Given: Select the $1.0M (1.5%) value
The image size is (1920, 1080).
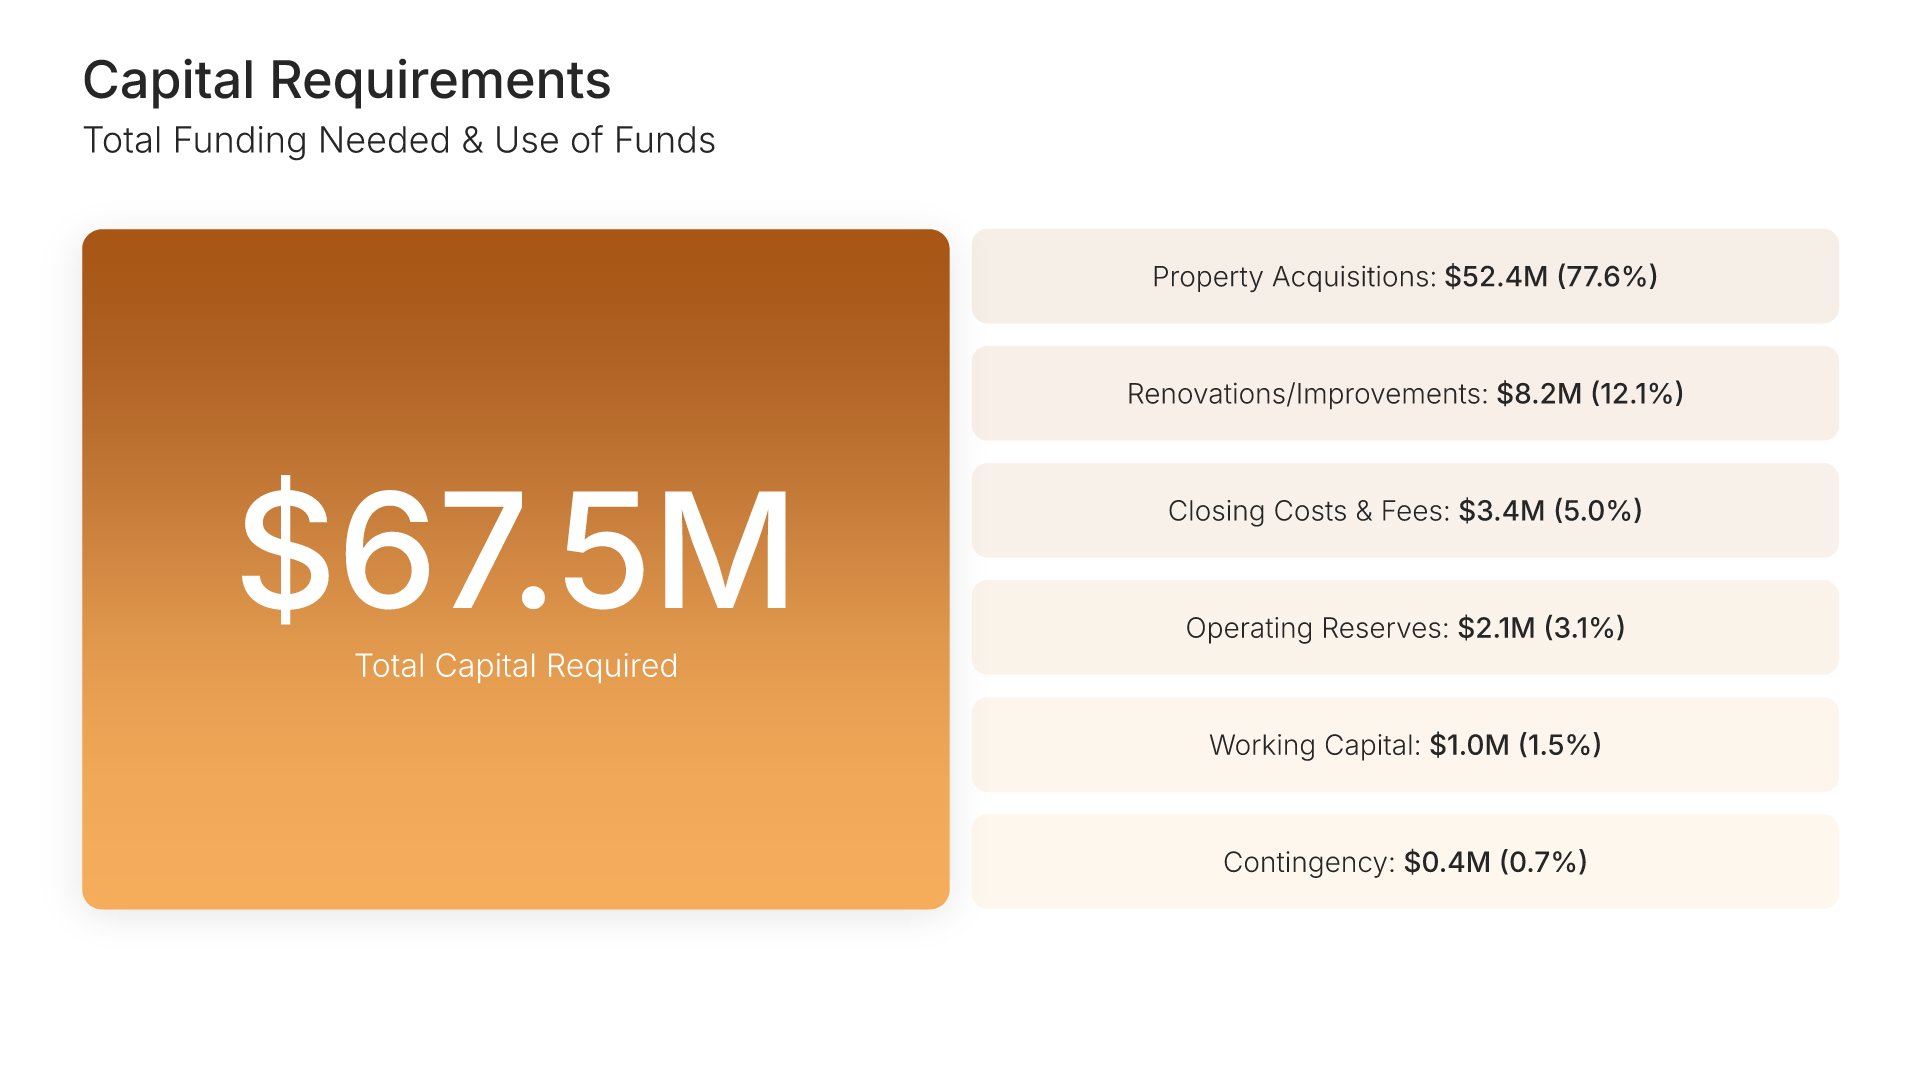Looking at the screenshot, I should 1515,745.
